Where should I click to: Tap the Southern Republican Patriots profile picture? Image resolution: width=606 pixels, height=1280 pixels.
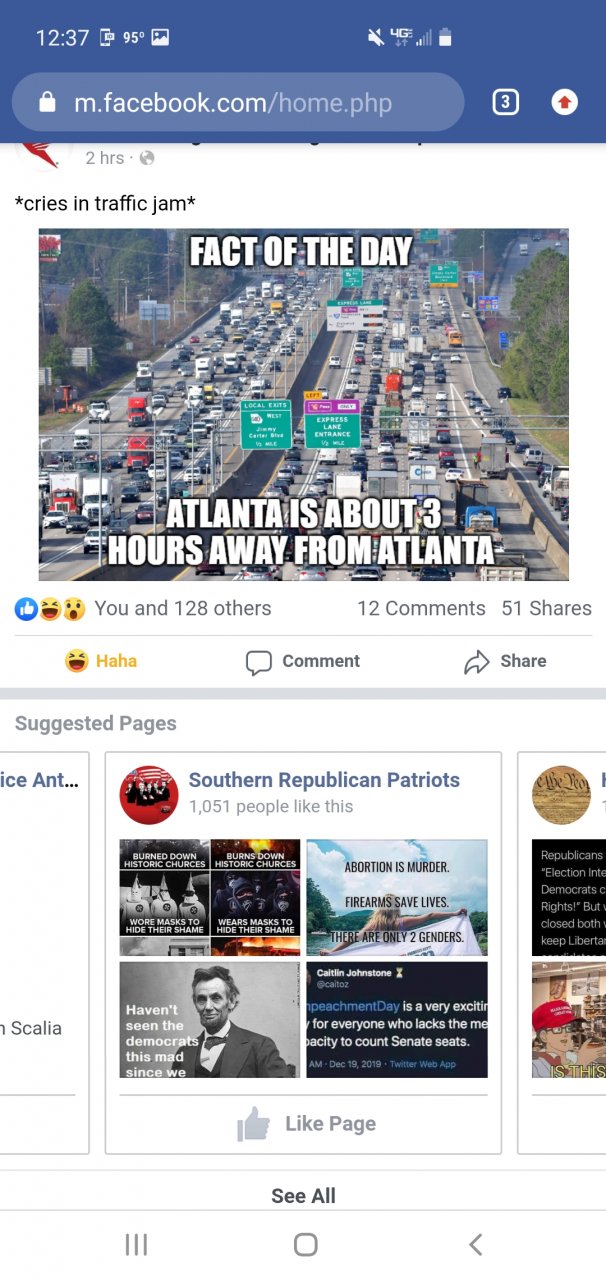(149, 795)
